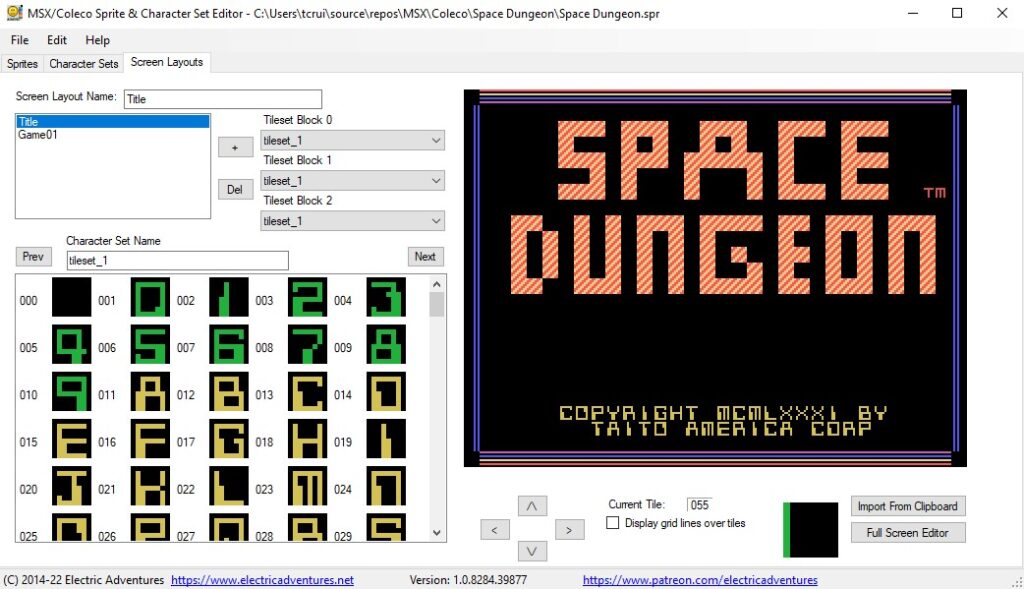Select the Screen Layouts tab
1024x589 pixels.
point(167,62)
